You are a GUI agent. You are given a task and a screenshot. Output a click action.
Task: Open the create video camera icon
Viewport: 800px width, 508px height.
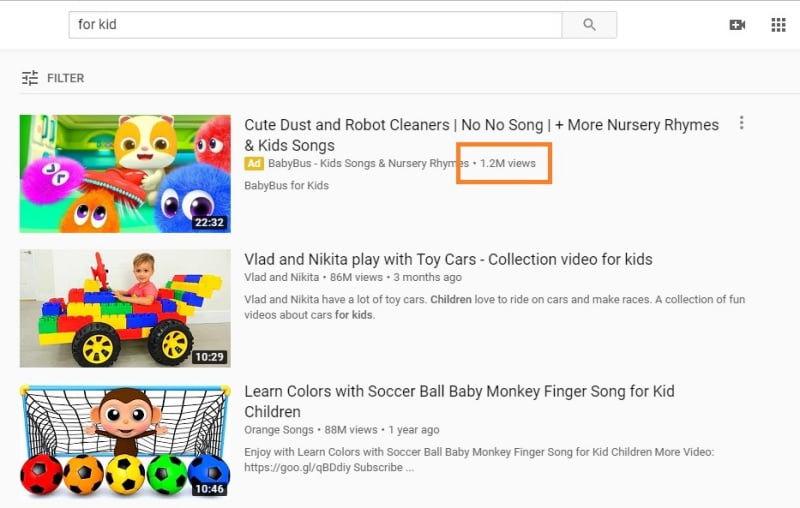tap(738, 25)
